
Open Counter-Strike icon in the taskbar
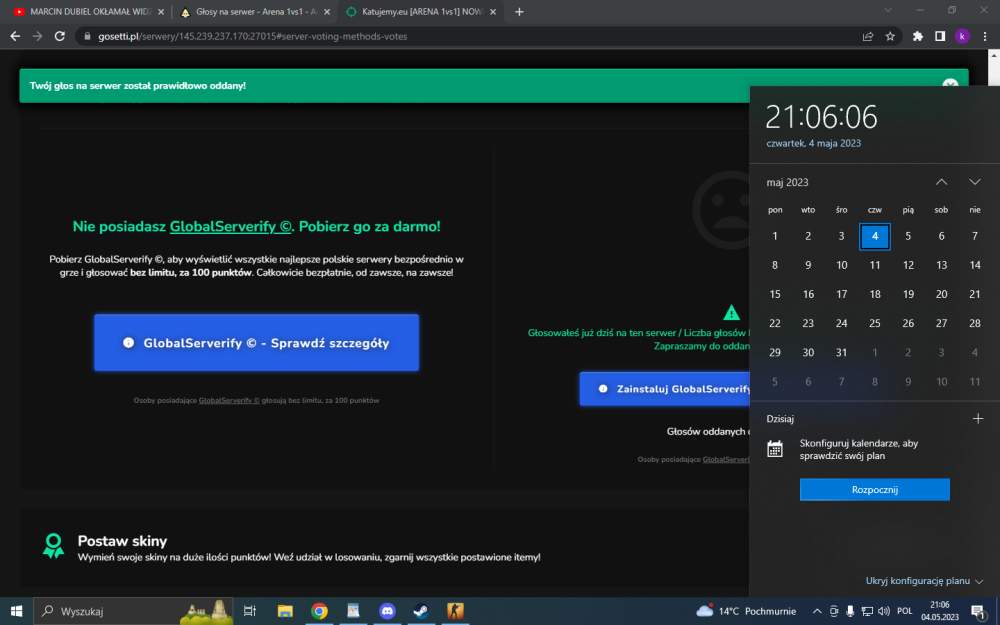(455, 611)
